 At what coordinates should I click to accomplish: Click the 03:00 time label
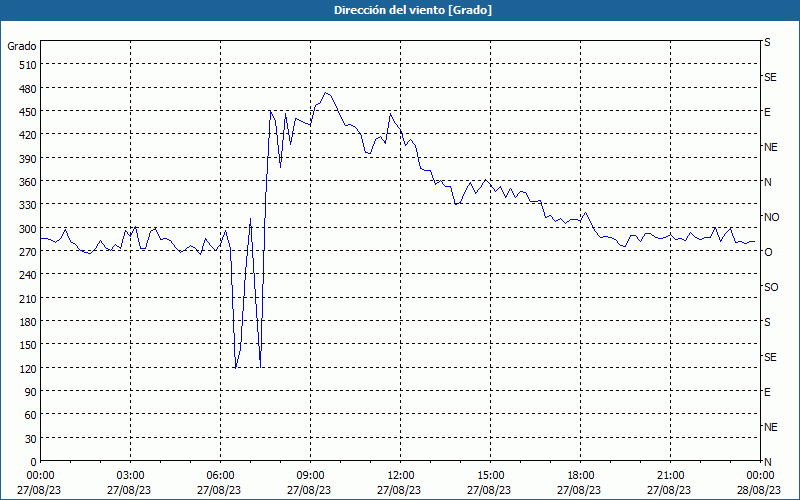point(130,476)
